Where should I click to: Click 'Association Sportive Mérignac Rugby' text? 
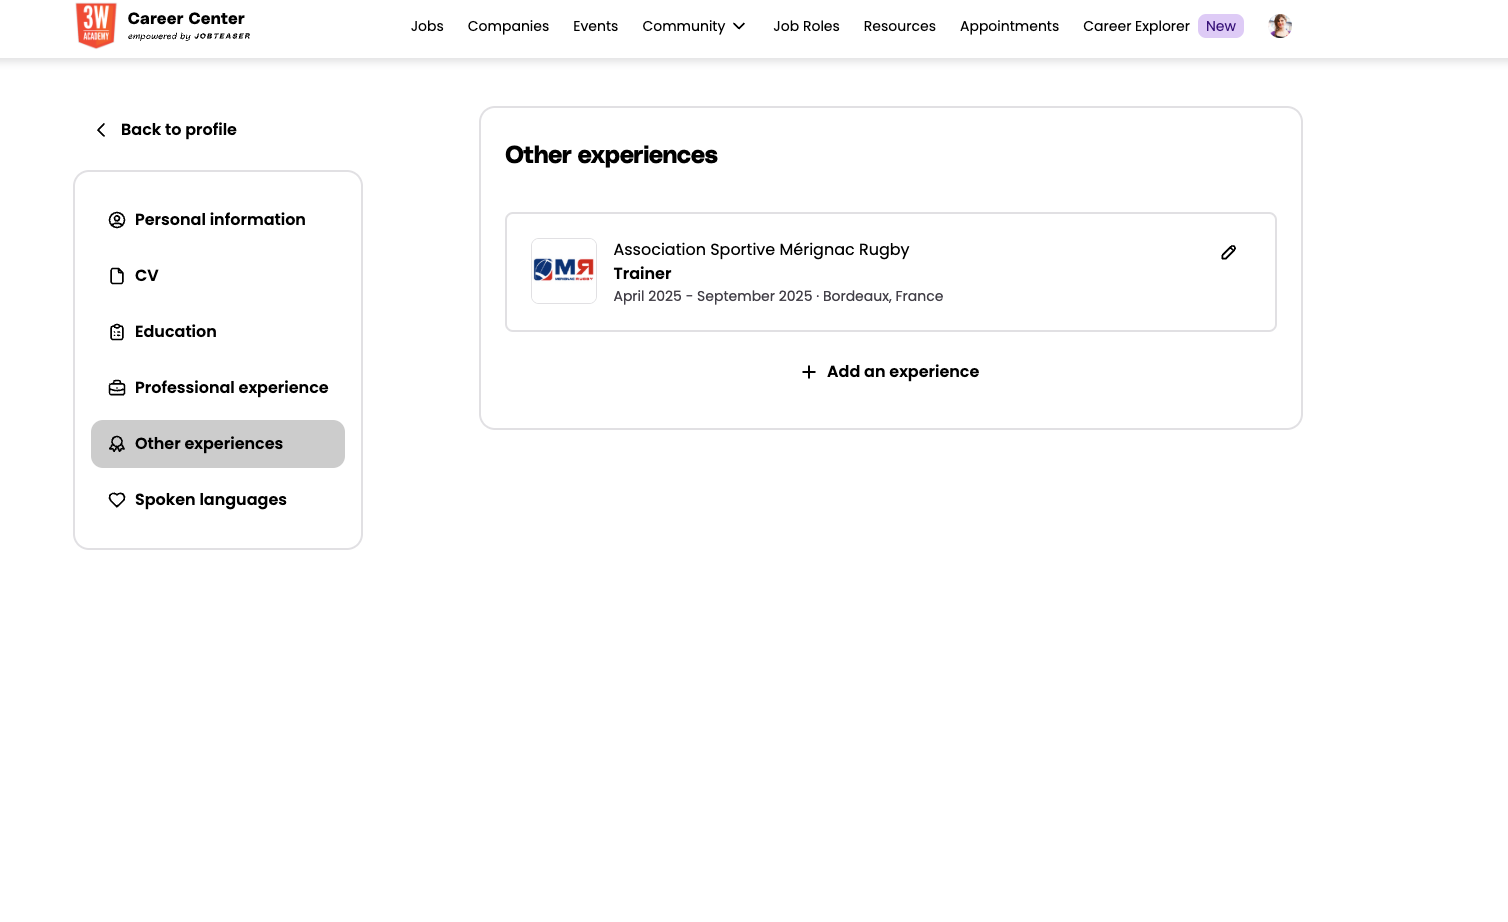[x=761, y=250]
